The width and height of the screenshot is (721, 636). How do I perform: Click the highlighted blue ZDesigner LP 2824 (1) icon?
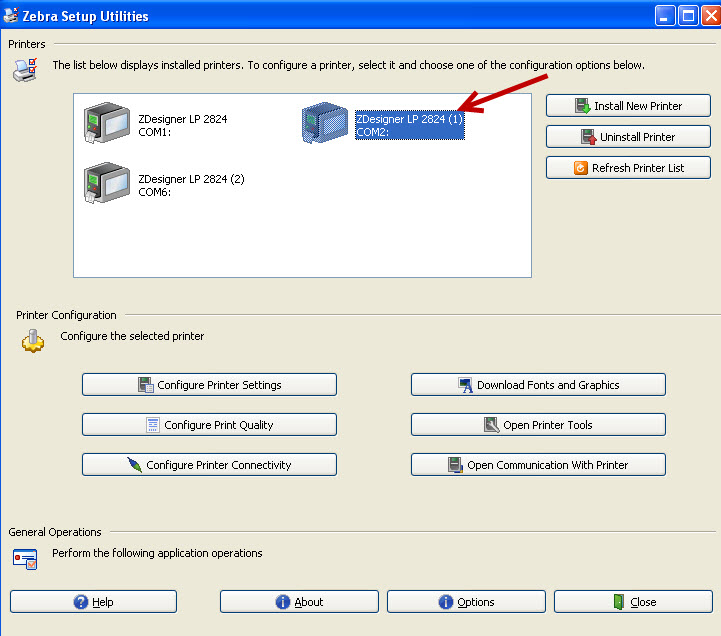(325, 124)
